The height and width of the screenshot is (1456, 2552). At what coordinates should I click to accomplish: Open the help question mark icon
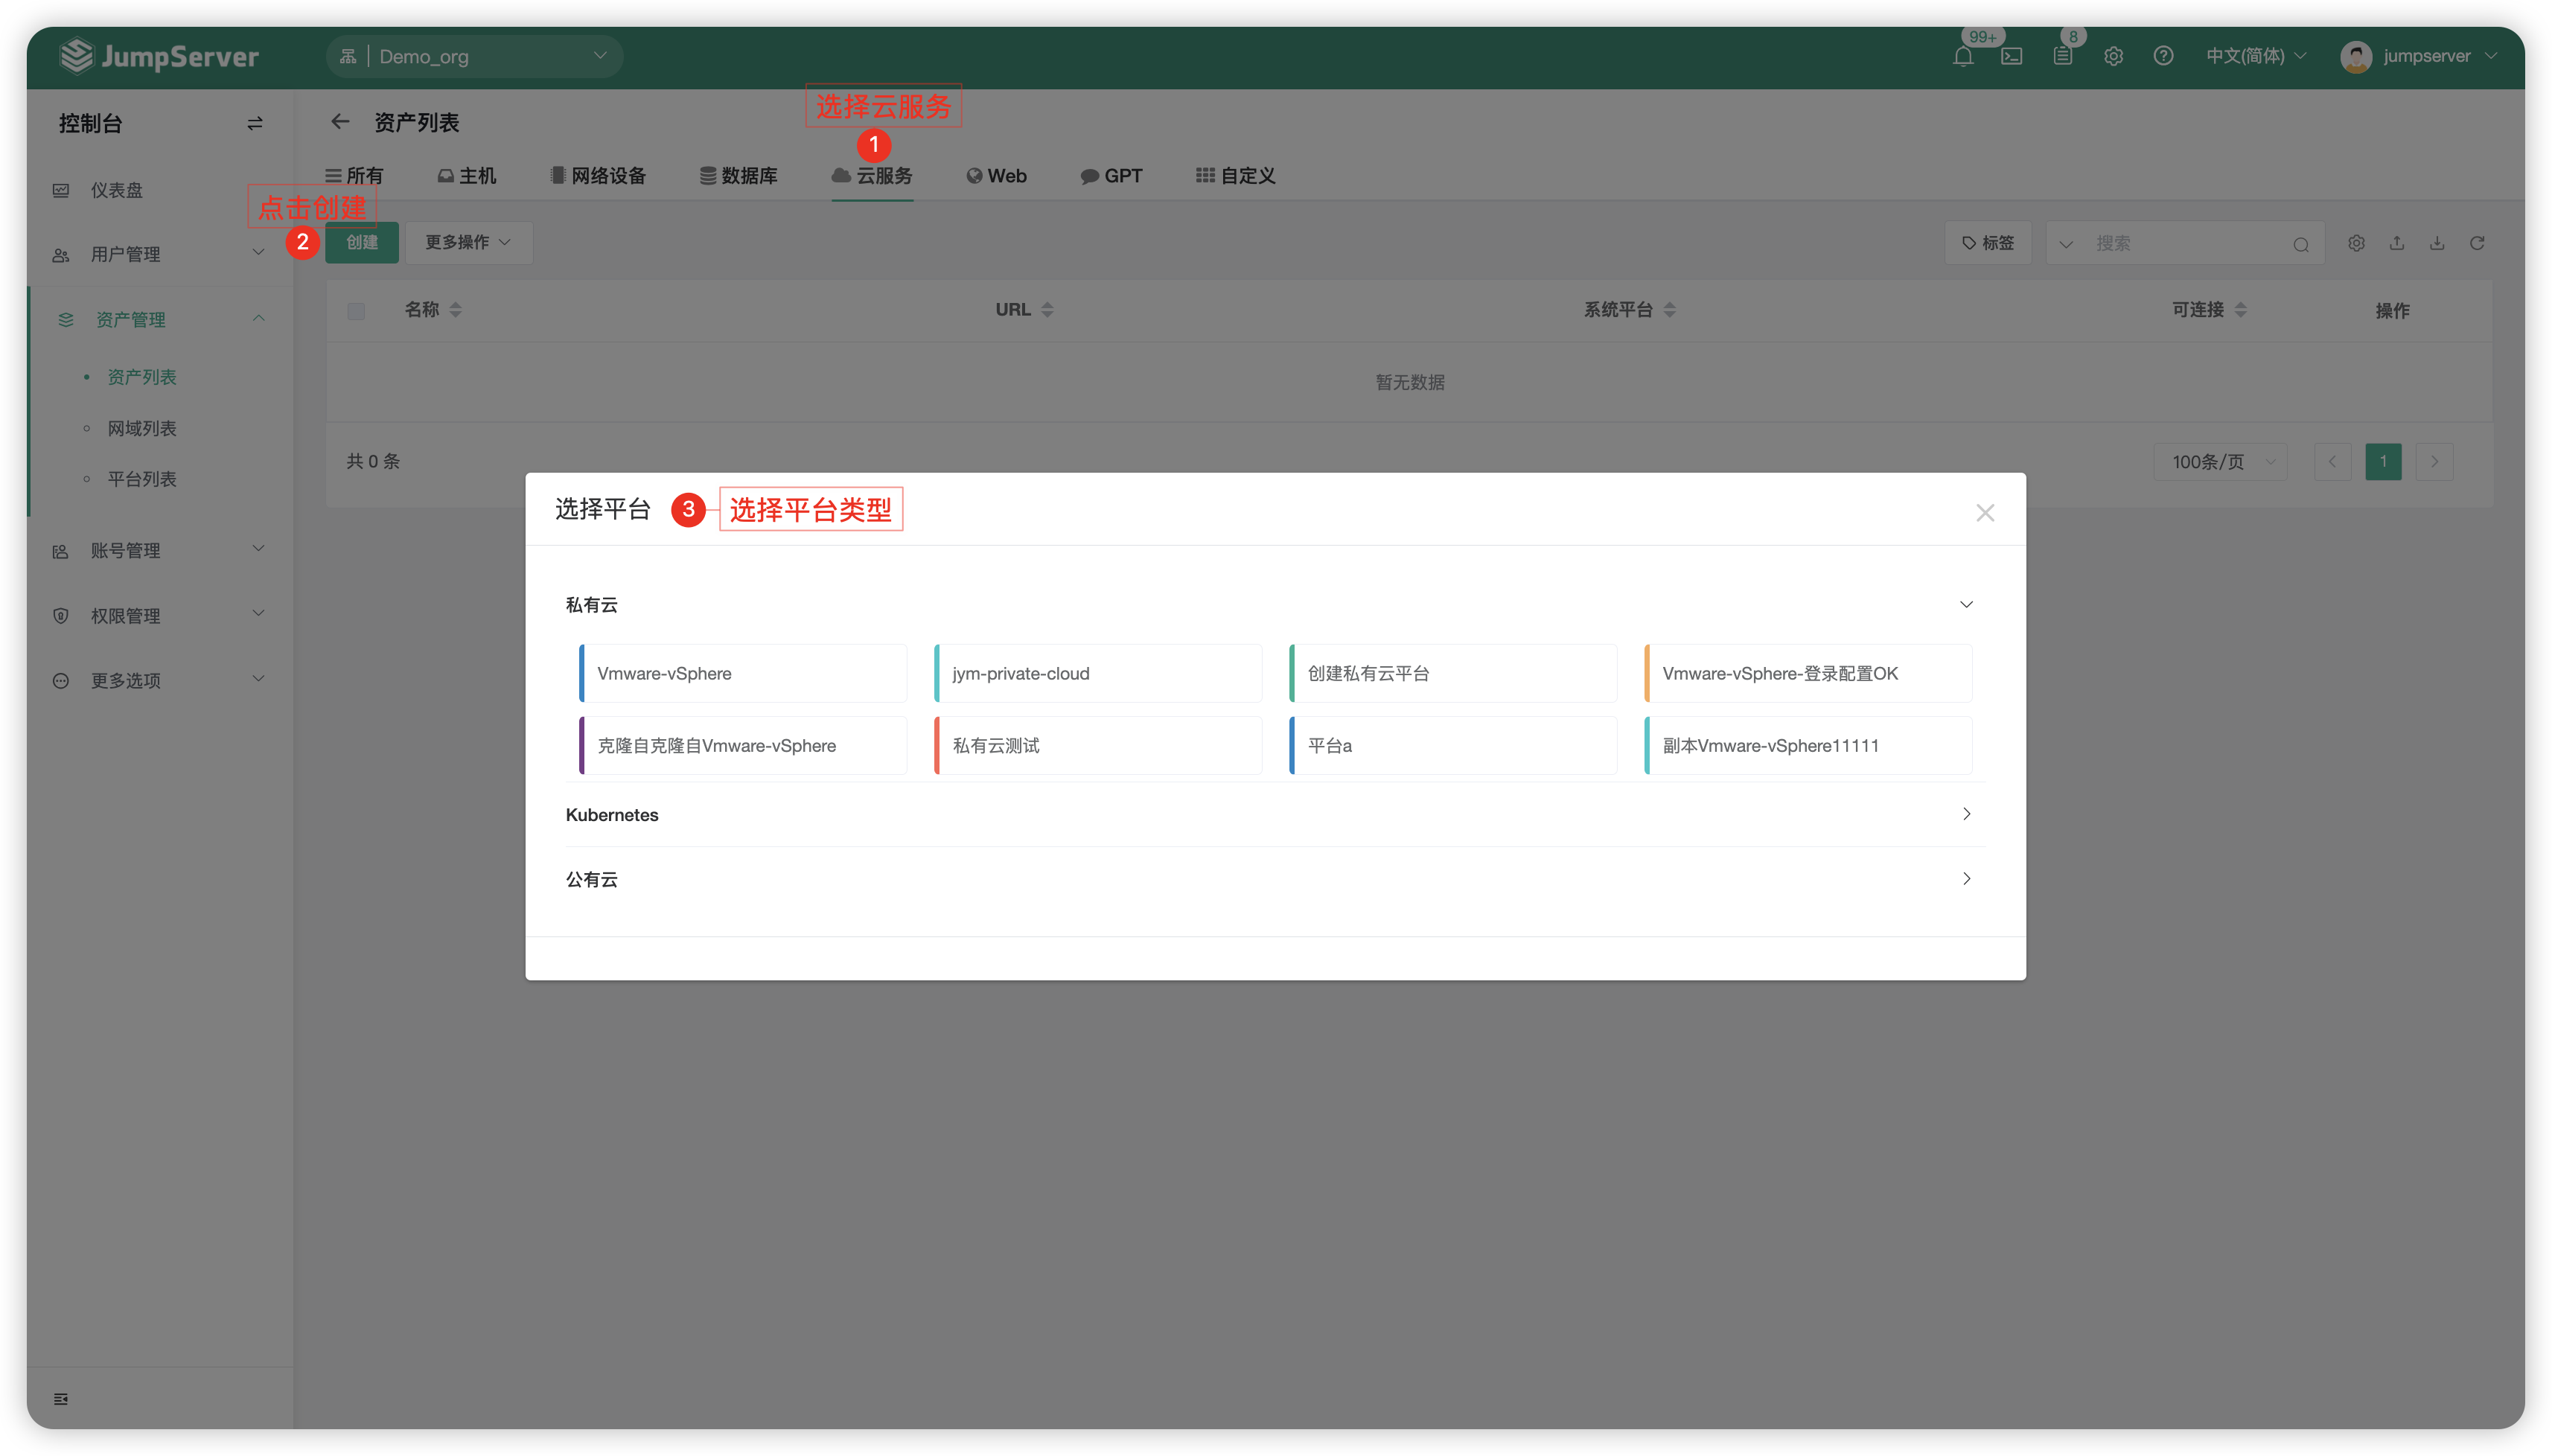pos(2163,56)
